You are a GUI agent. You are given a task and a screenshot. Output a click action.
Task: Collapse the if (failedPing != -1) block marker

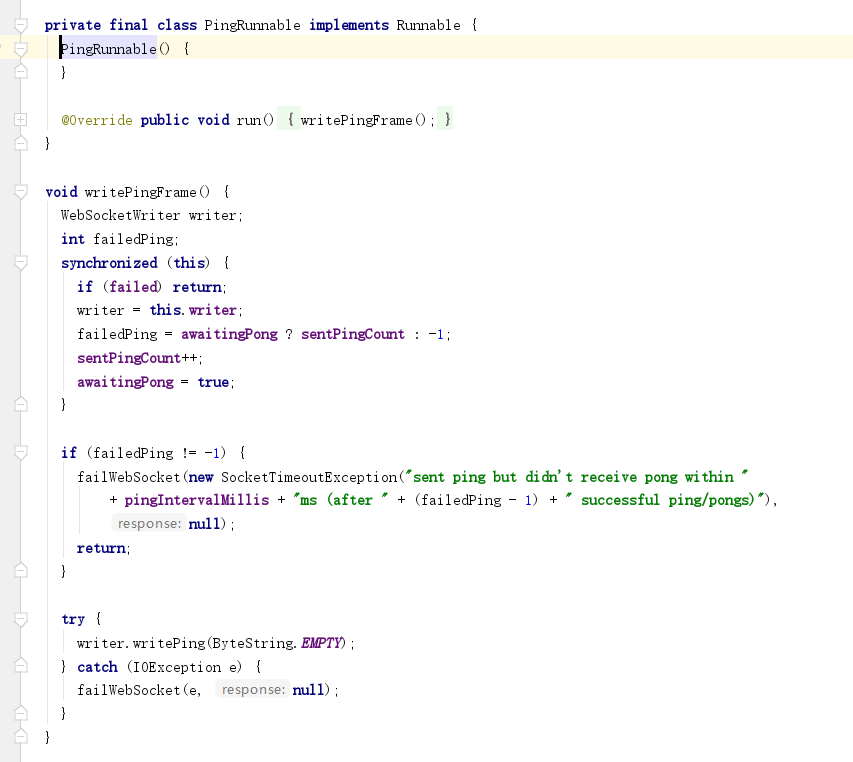click(20, 452)
